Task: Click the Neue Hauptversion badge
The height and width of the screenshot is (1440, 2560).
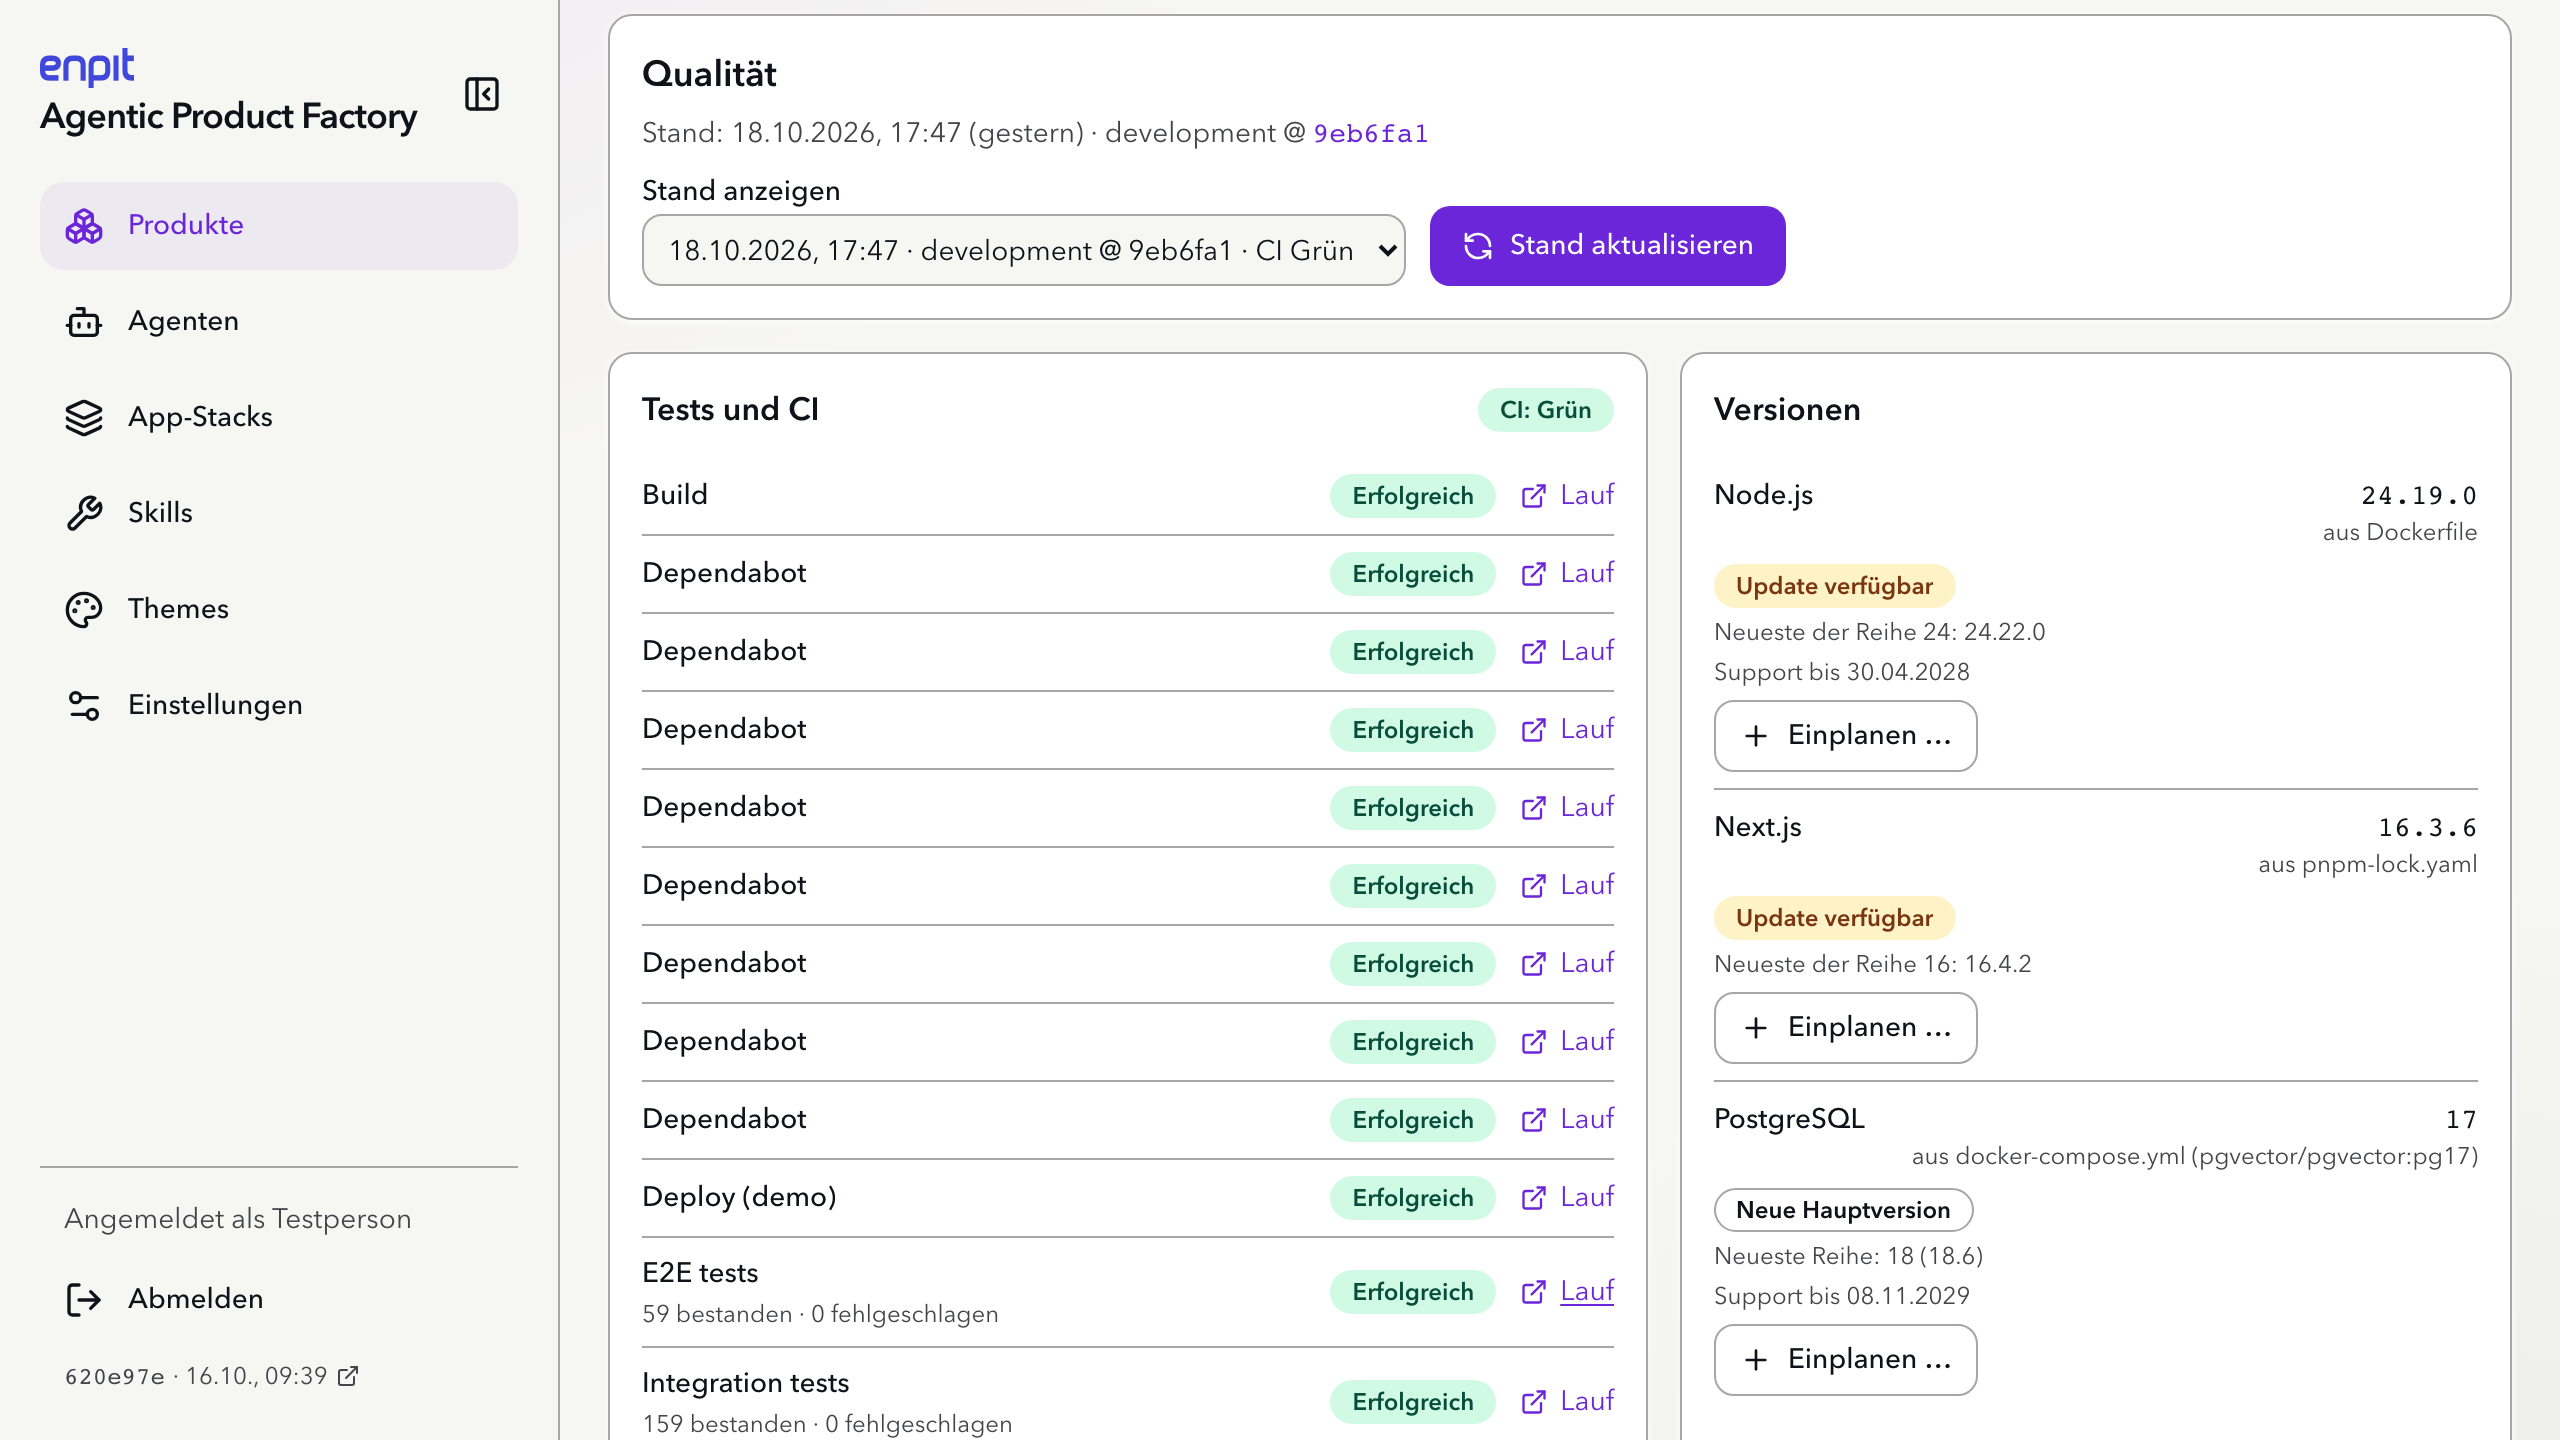Action: tap(1843, 1210)
